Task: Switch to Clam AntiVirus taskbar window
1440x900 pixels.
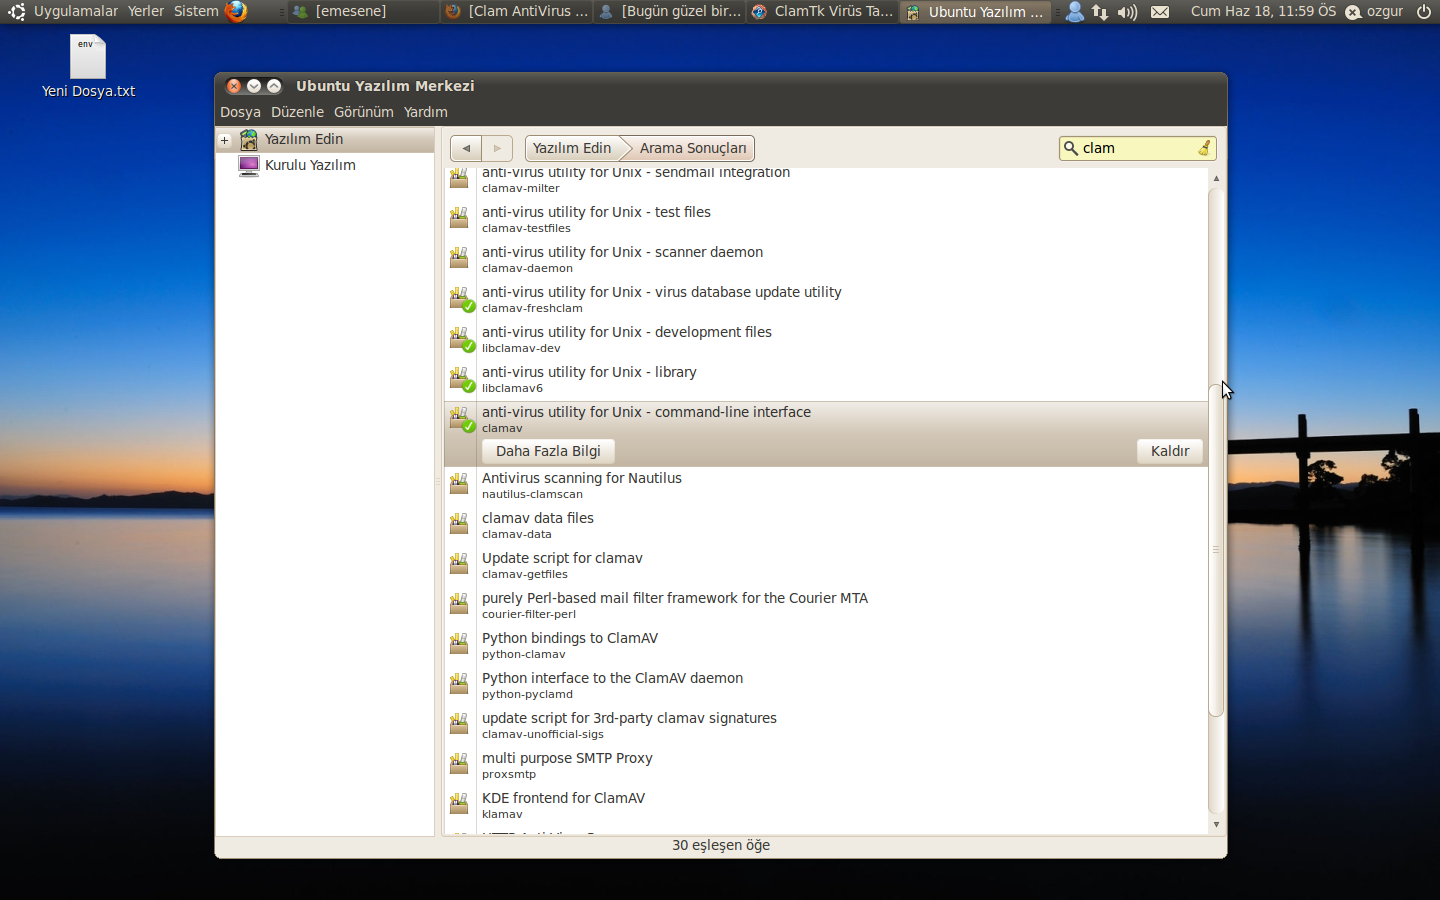Action: (518, 11)
